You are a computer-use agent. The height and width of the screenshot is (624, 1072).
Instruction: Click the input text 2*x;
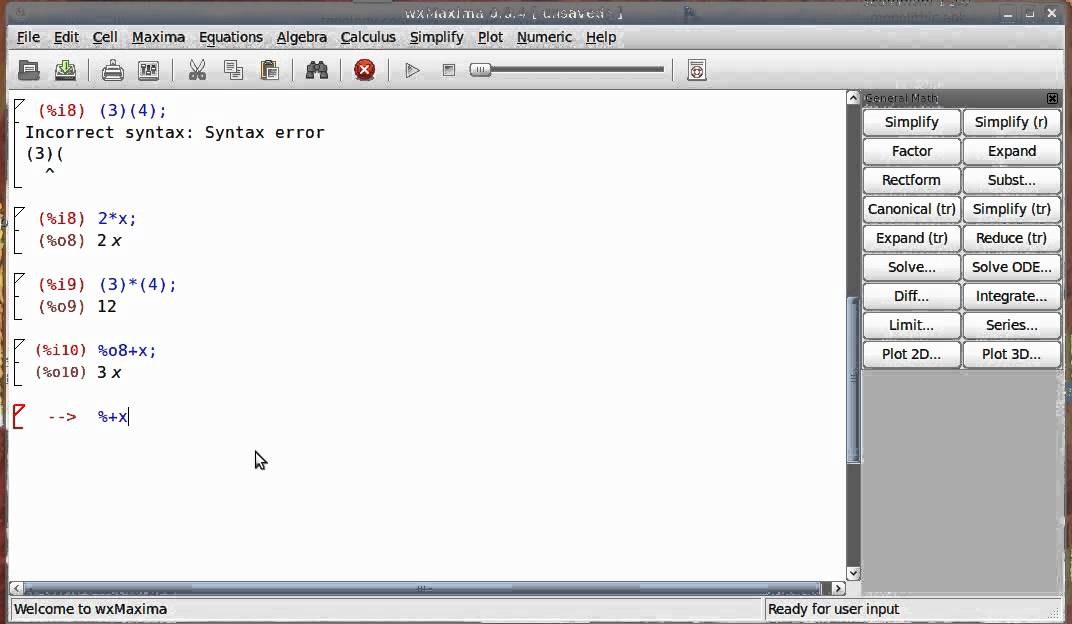point(117,219)
